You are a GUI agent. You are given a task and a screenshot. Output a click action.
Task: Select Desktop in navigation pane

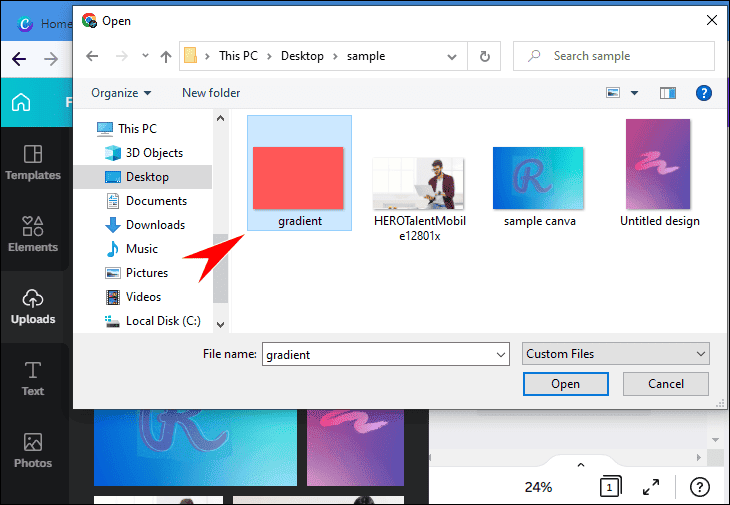[142, 177]
